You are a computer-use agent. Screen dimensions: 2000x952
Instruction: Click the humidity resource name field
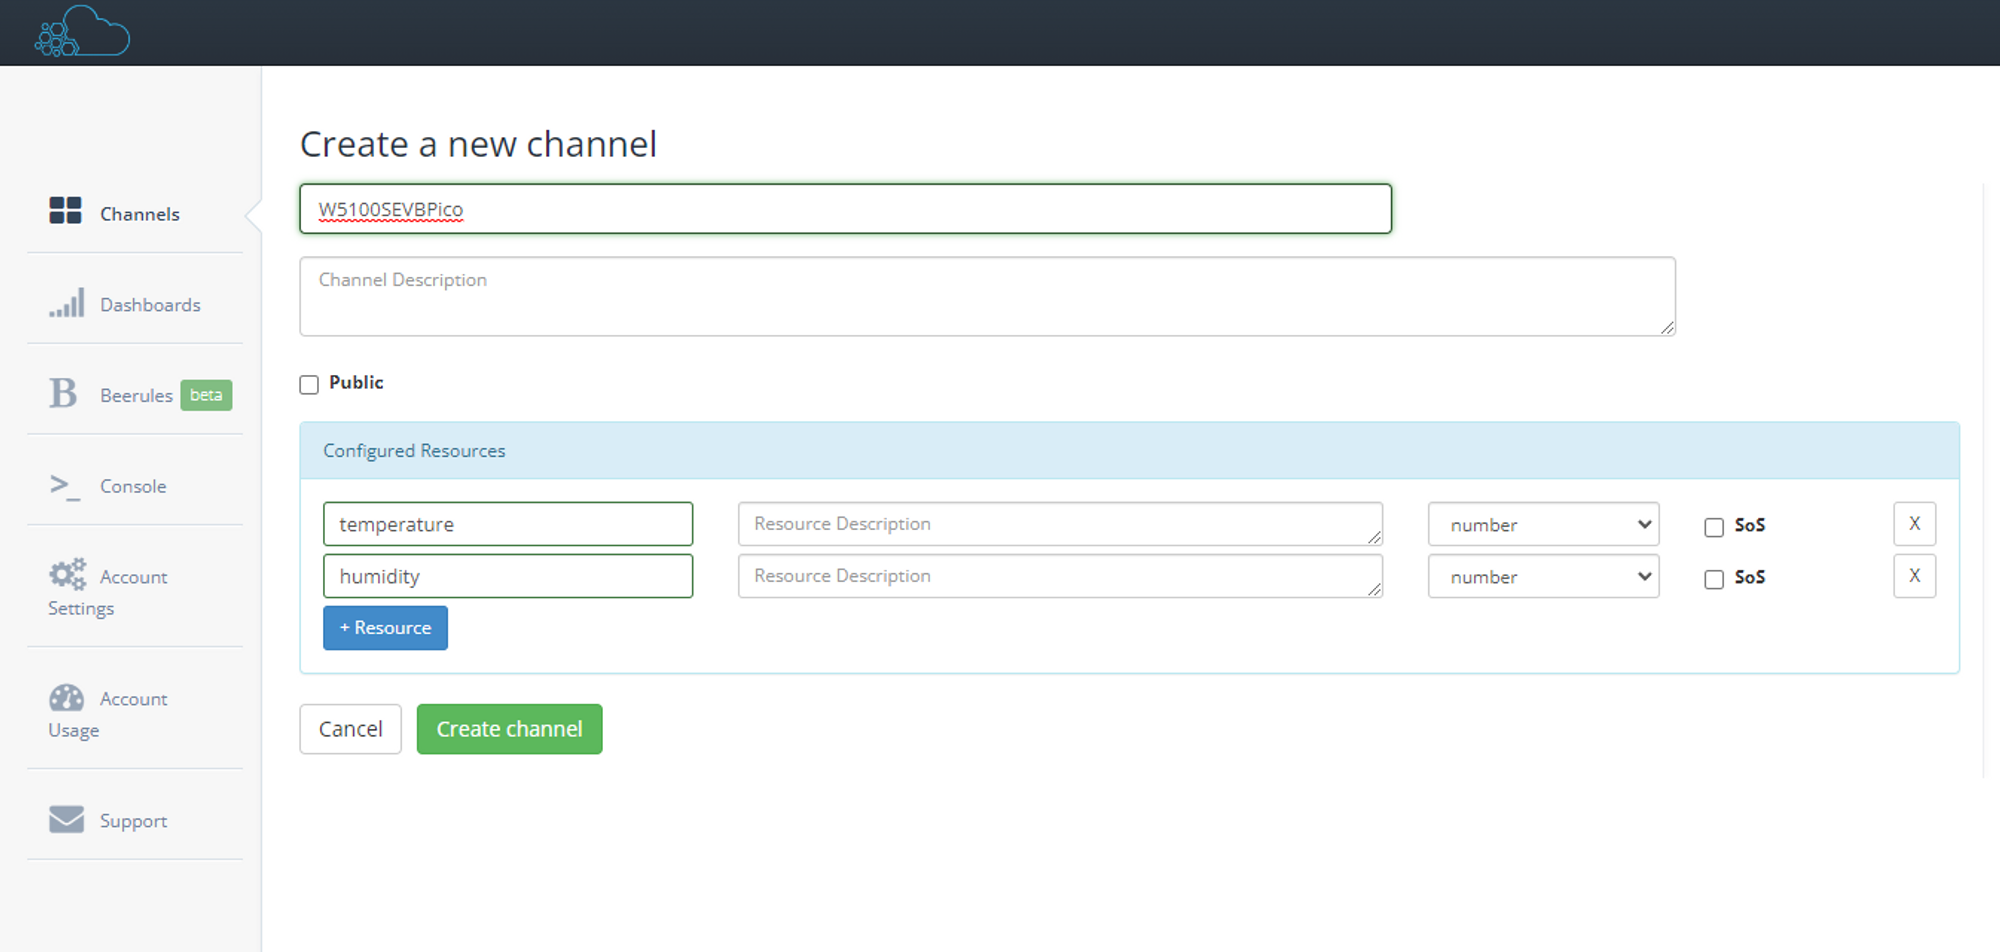coord(508,576)
